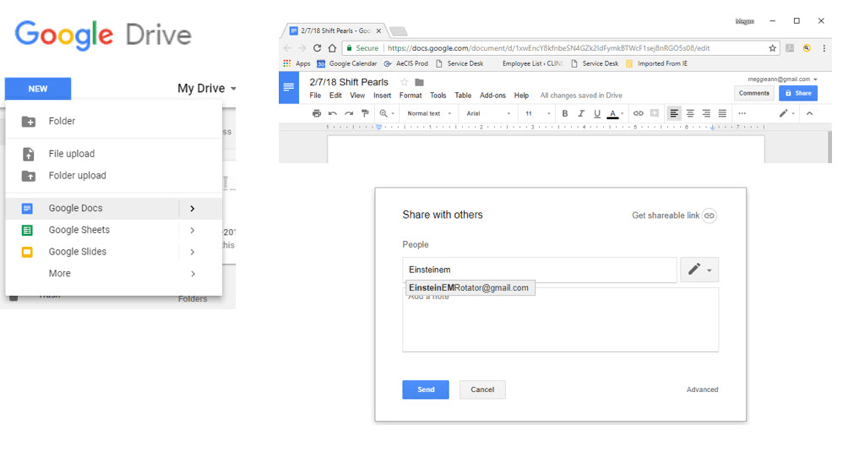Screen dimensions: 852x456
Task: Open the Edit menu
Action: (336, 95)
